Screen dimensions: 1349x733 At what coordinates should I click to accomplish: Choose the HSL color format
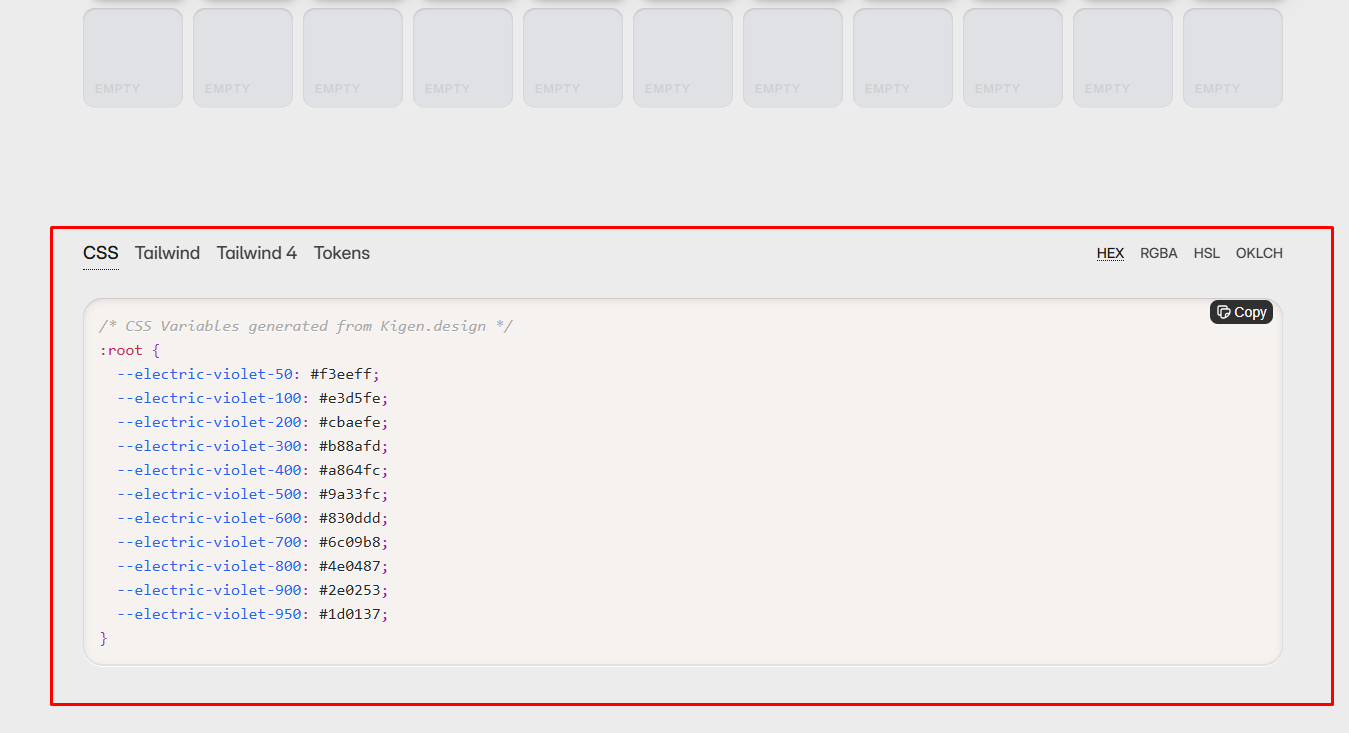[x=1207, y=253]
